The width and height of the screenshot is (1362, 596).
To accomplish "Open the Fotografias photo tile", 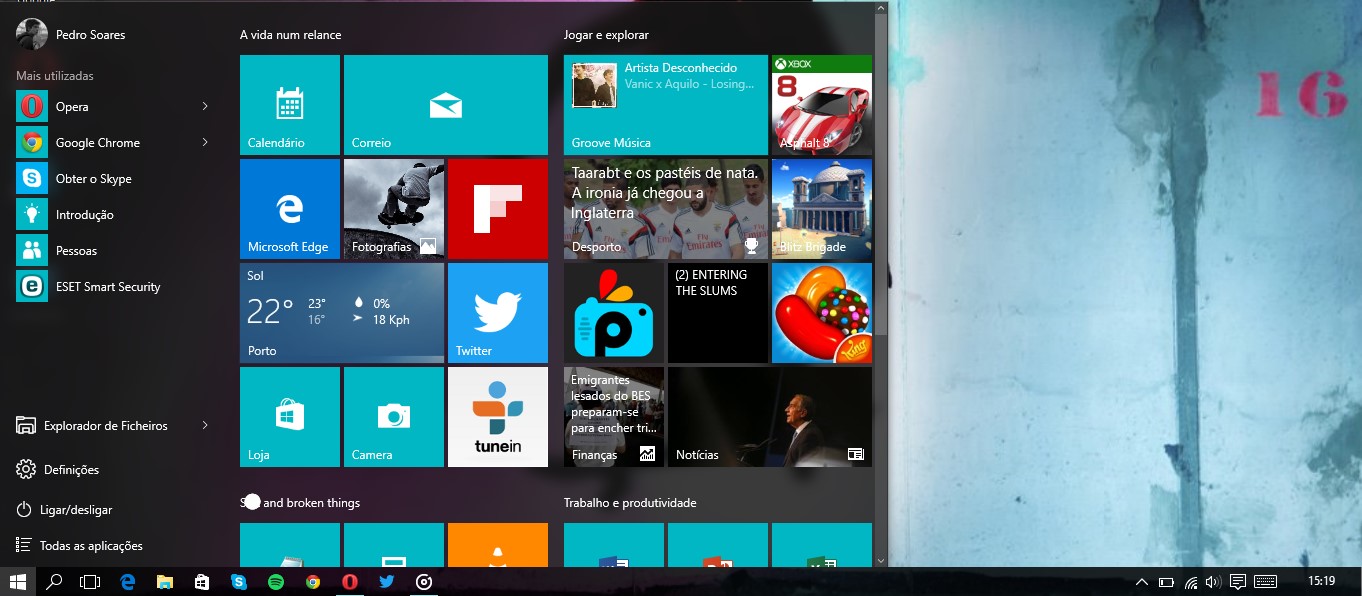I will point(394,209).
